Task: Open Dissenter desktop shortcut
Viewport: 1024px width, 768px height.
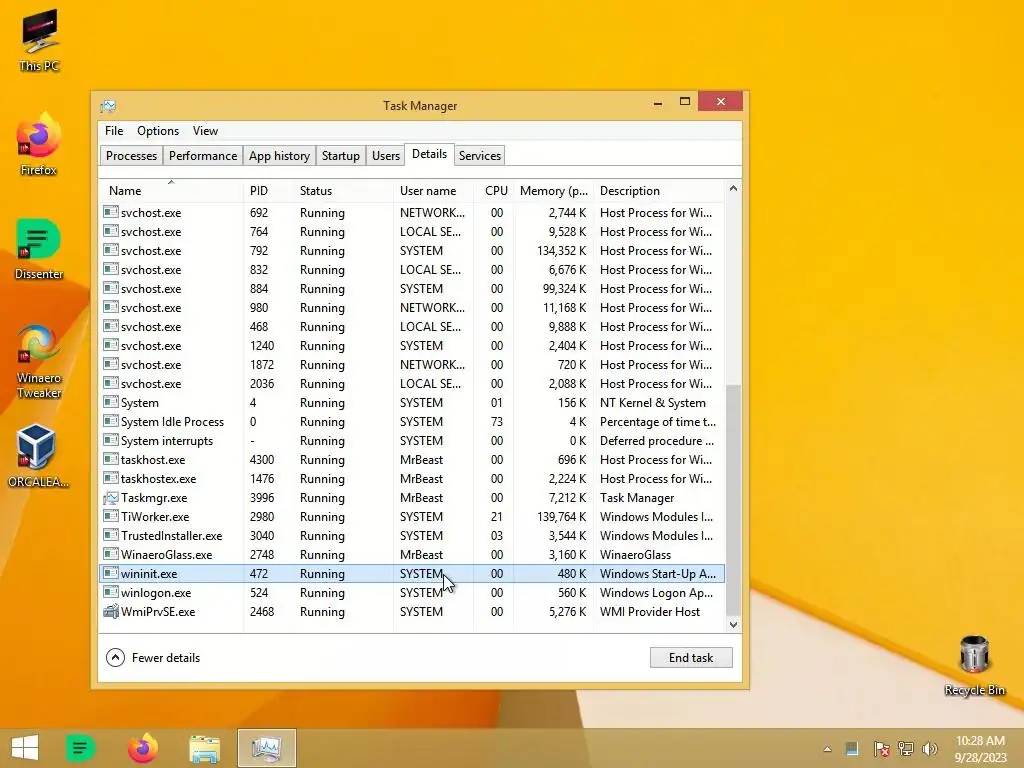Action: coord(39,249)
